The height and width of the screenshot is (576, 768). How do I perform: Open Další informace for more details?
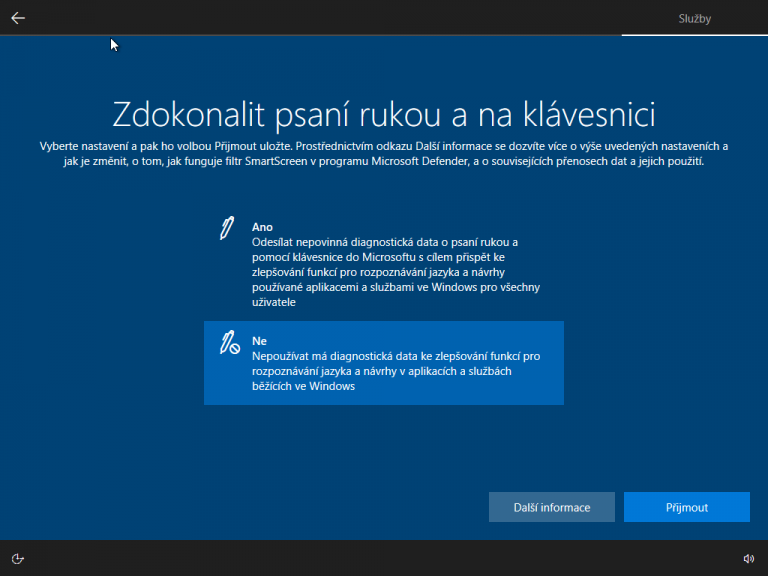point(552,507)
